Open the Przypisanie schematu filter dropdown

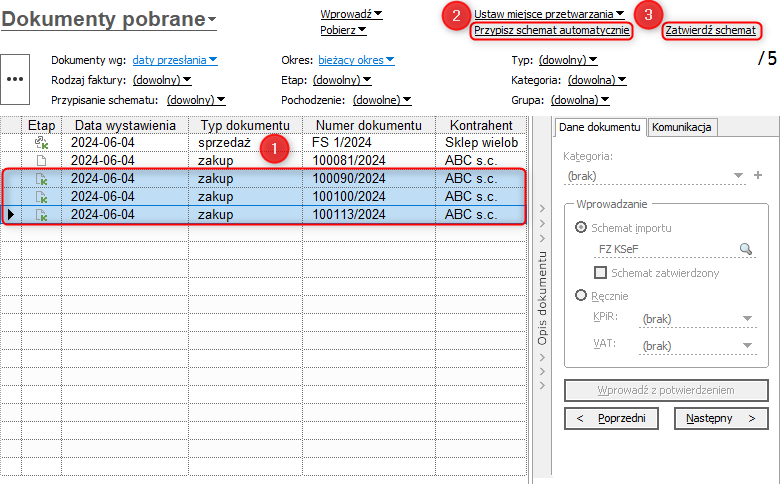196,100
